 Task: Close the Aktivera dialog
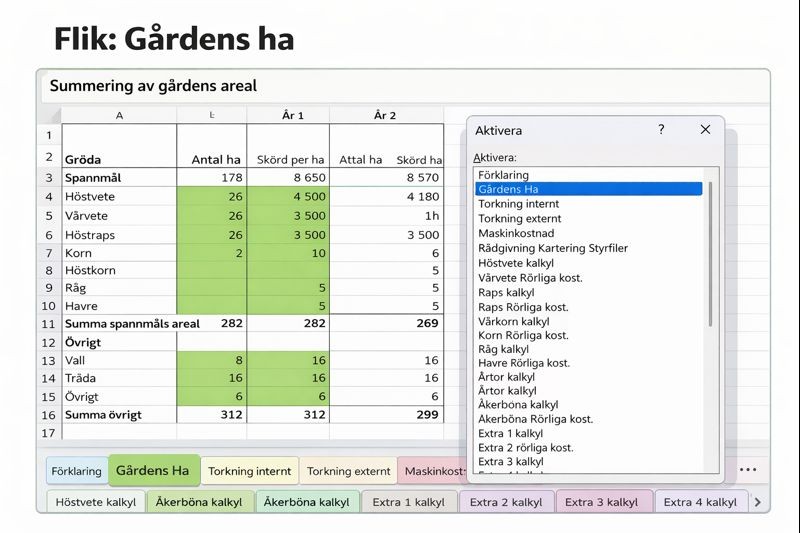[x=705, y=130]
